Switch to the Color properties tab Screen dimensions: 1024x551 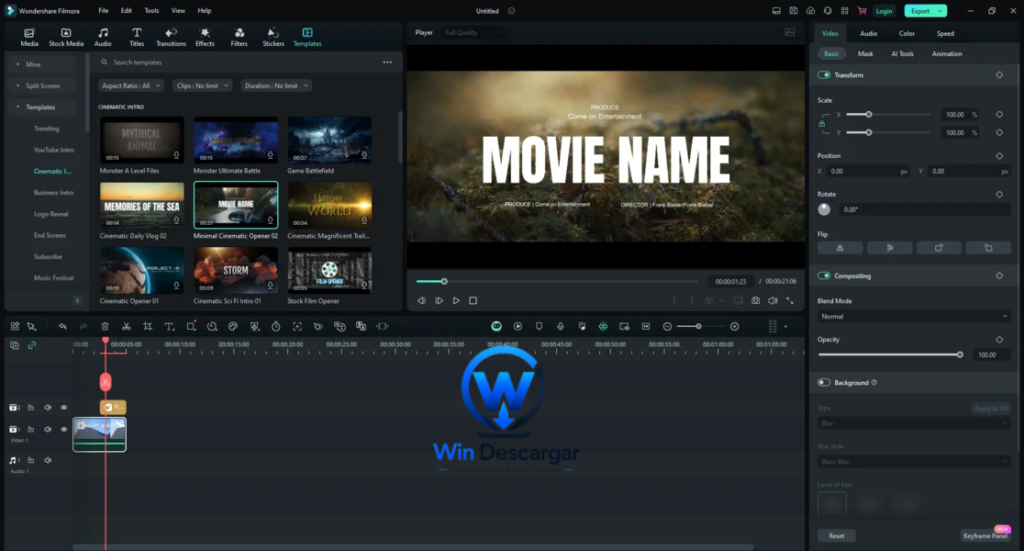pyautogui.click(x=906, y=33)
